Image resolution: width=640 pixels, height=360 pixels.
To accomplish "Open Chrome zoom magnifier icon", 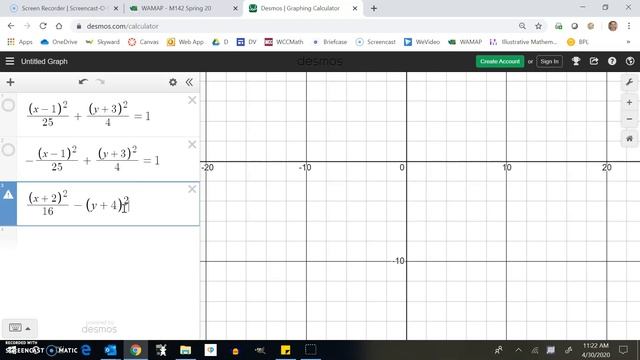I will [x=522, y=26].
